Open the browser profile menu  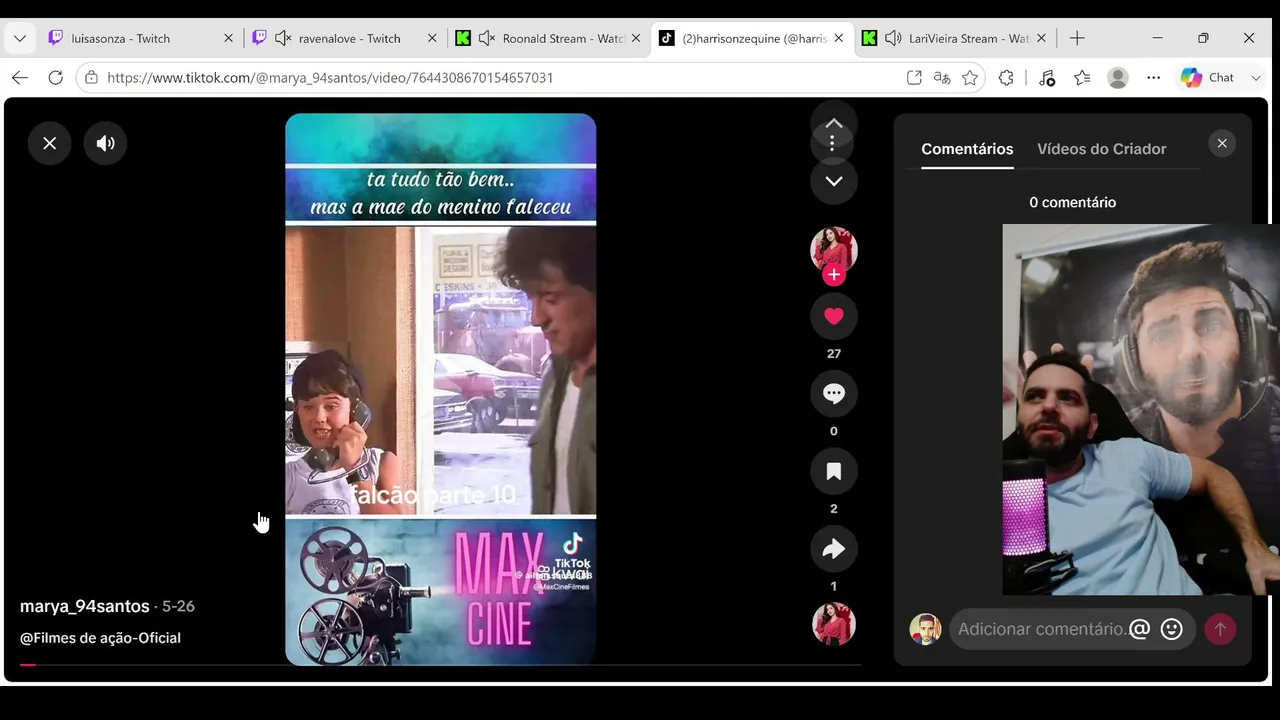tap(1119, 77)
